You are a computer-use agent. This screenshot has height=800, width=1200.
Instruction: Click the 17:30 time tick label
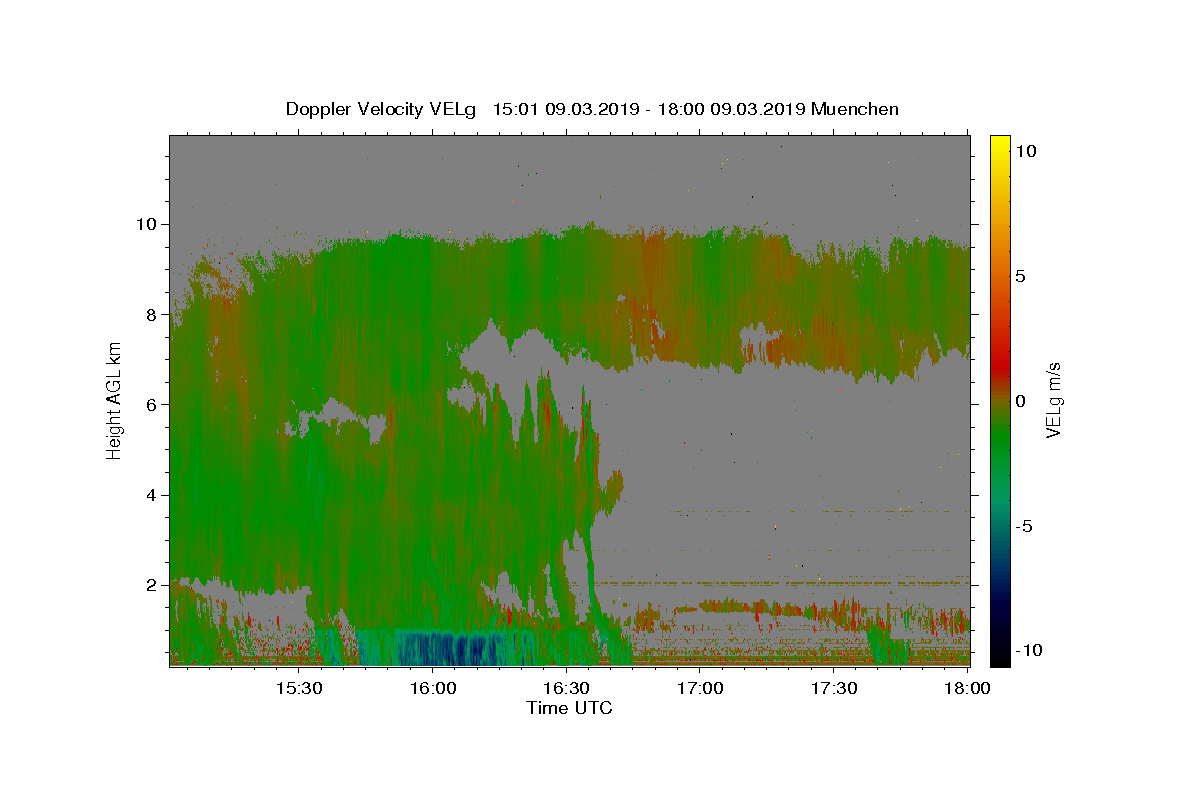coord(833,688)
